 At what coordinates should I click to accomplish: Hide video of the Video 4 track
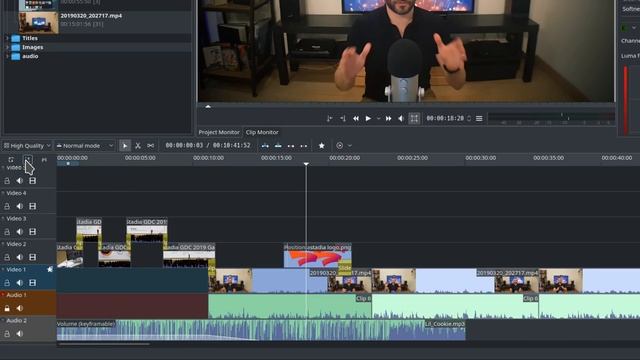pos(33,206)
